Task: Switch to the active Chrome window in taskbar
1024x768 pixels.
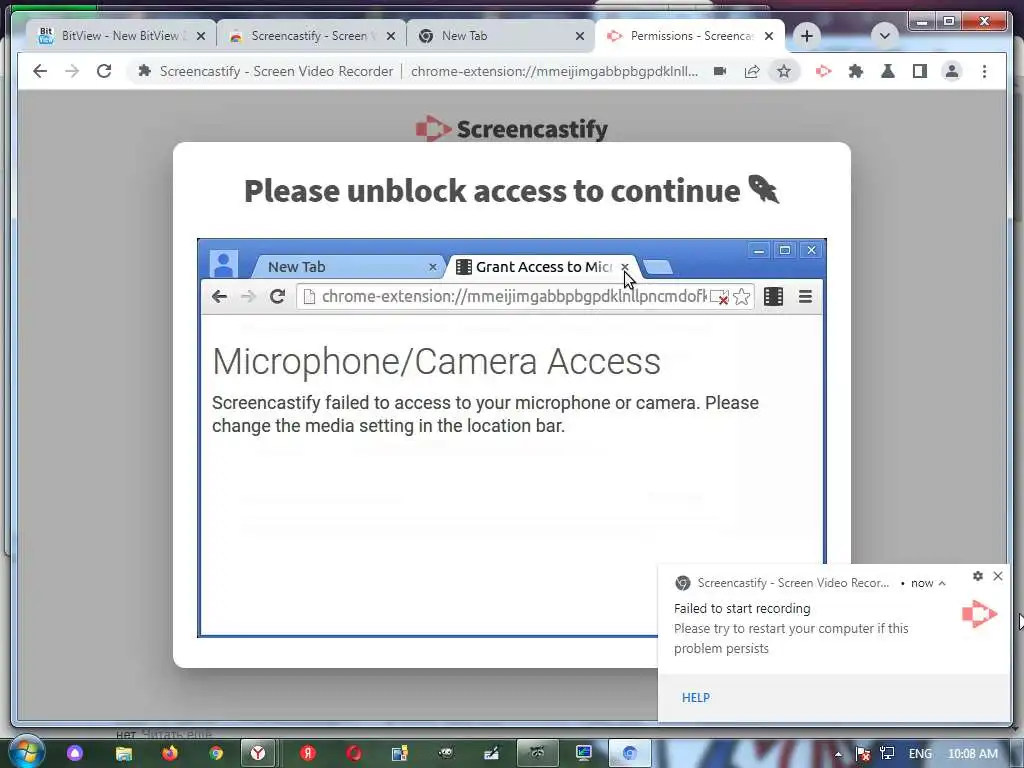Action: pos(630,753)
